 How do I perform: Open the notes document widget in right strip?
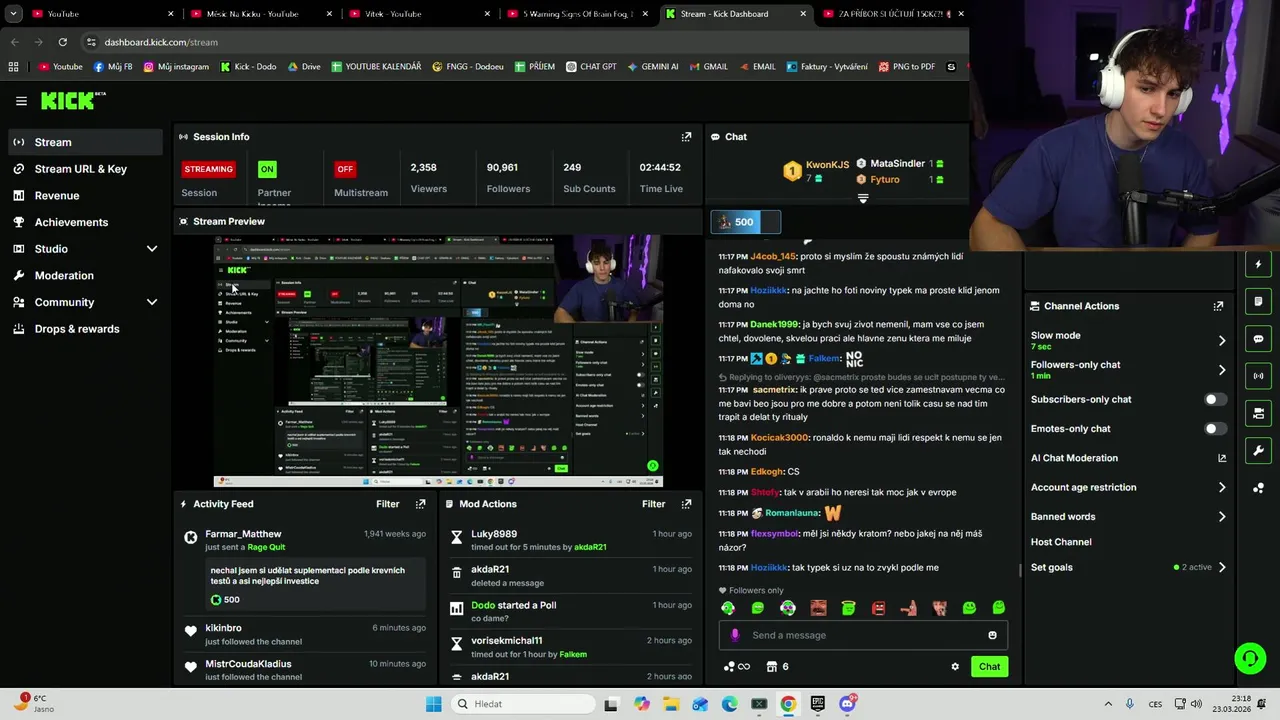pyautogui.click(x=1258, y=301)
